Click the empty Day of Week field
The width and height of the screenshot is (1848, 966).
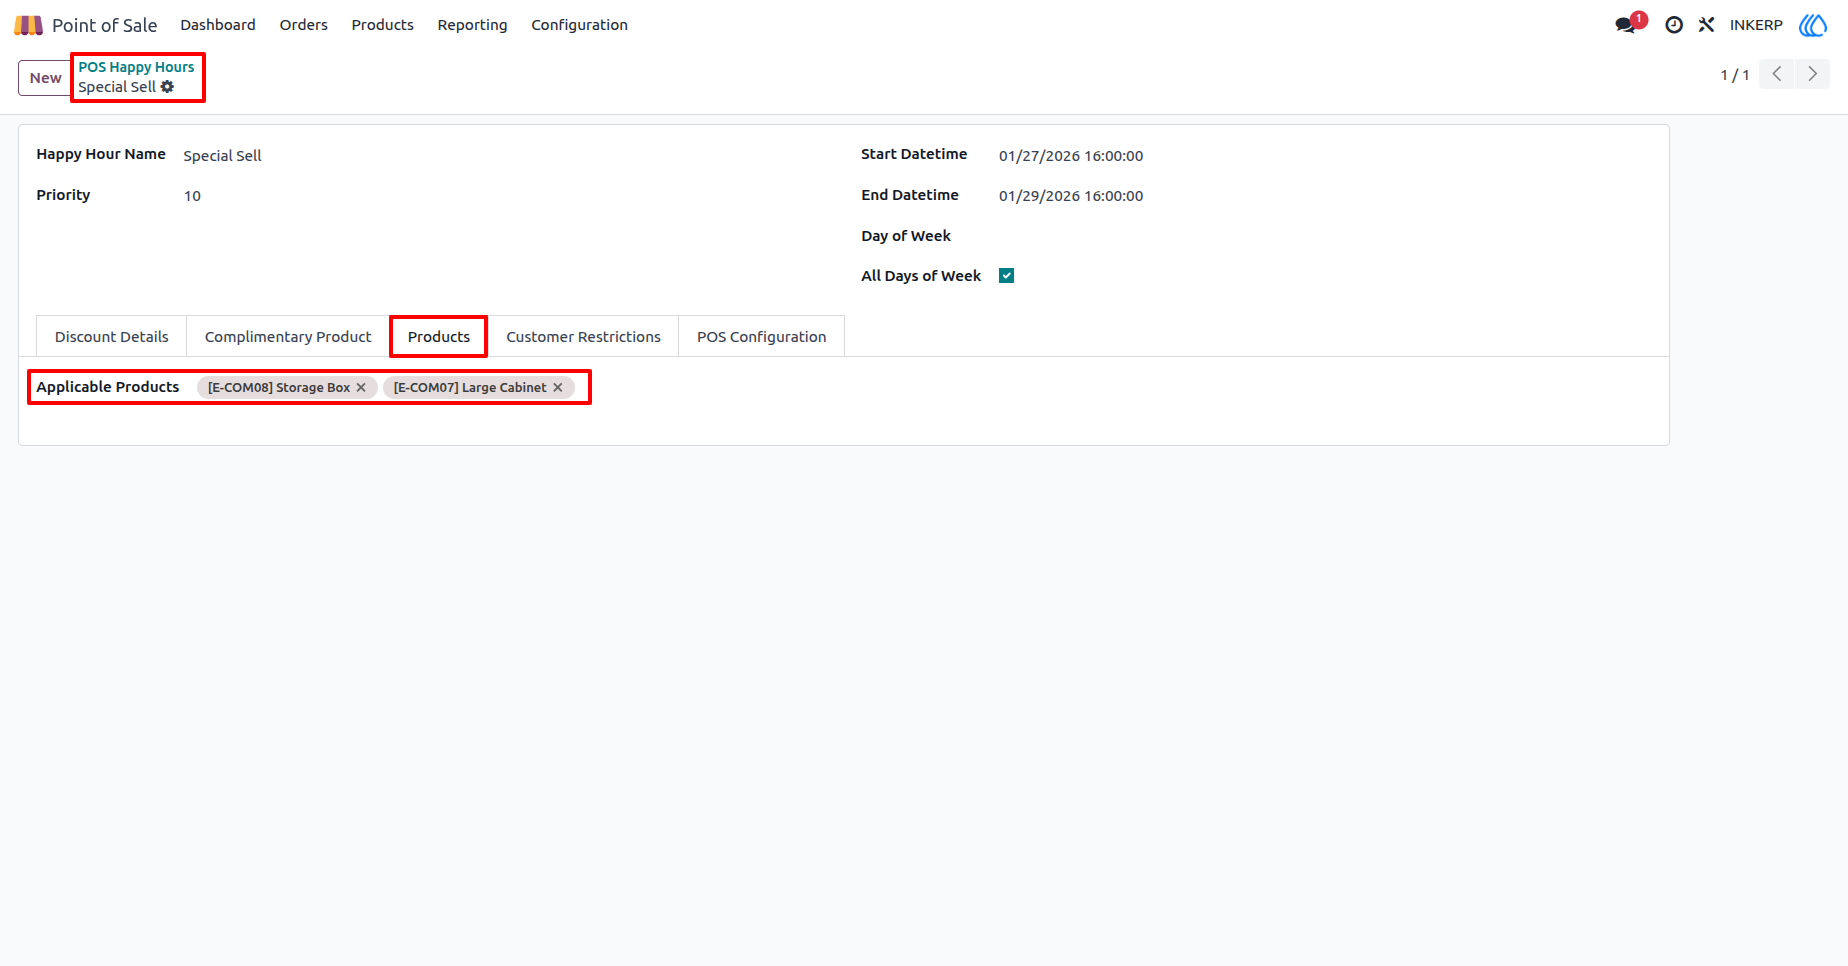coord(1325,236)
